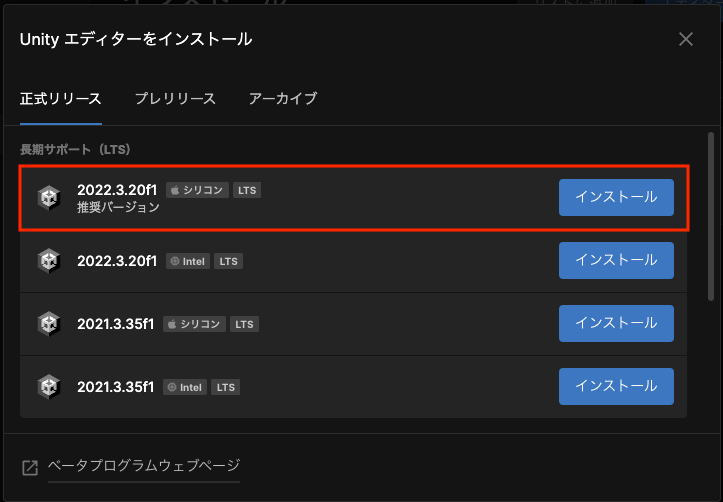Viewport: 723px width, 502px height.
Task: Click the Intel badge on 2022.3.20f1
Action: click(x=188, y=261)
